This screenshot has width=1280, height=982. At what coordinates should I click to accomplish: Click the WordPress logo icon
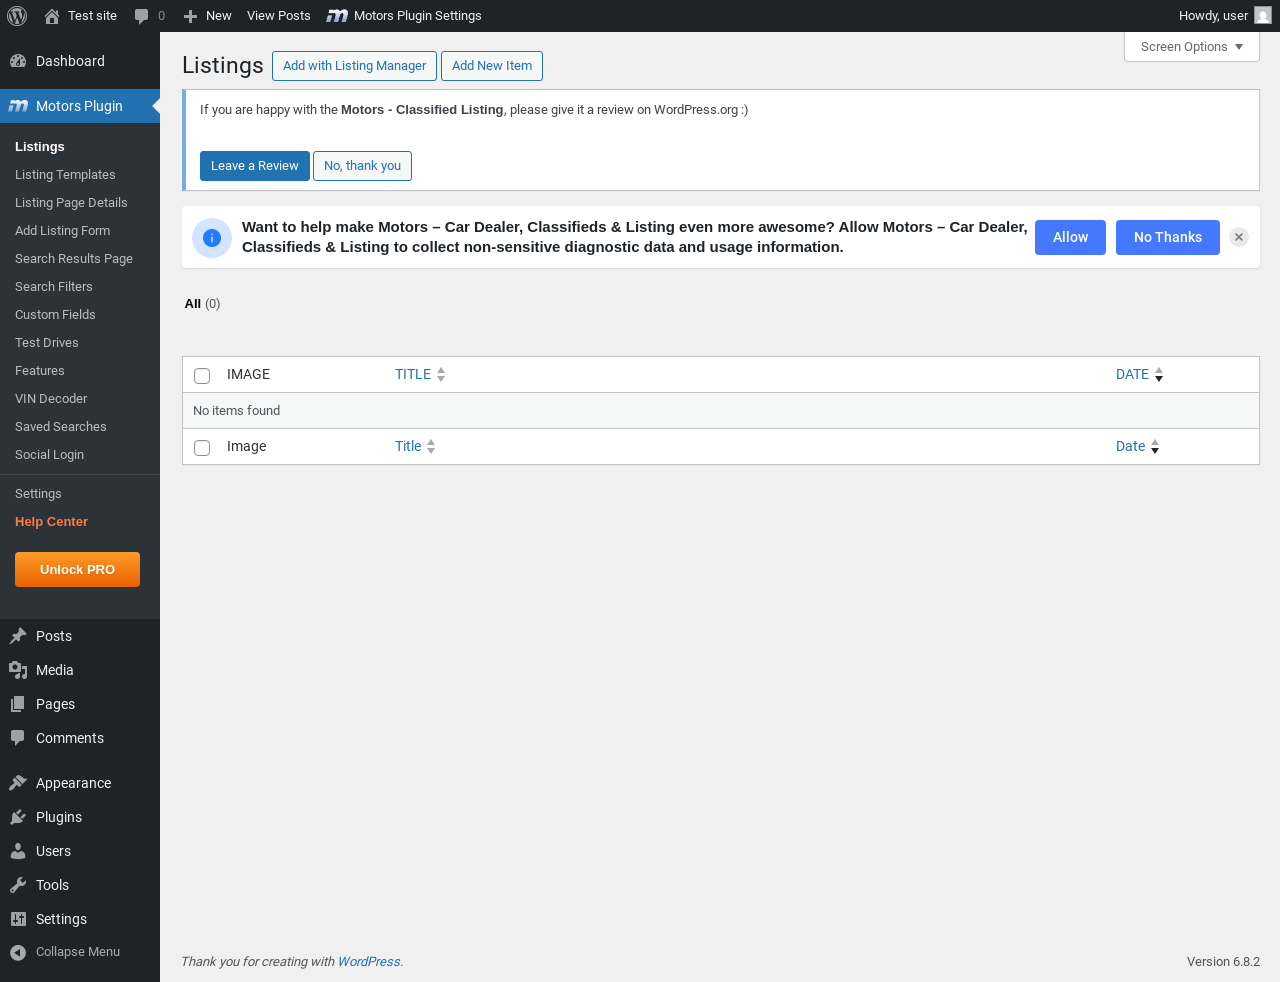[x=17, y=16]
